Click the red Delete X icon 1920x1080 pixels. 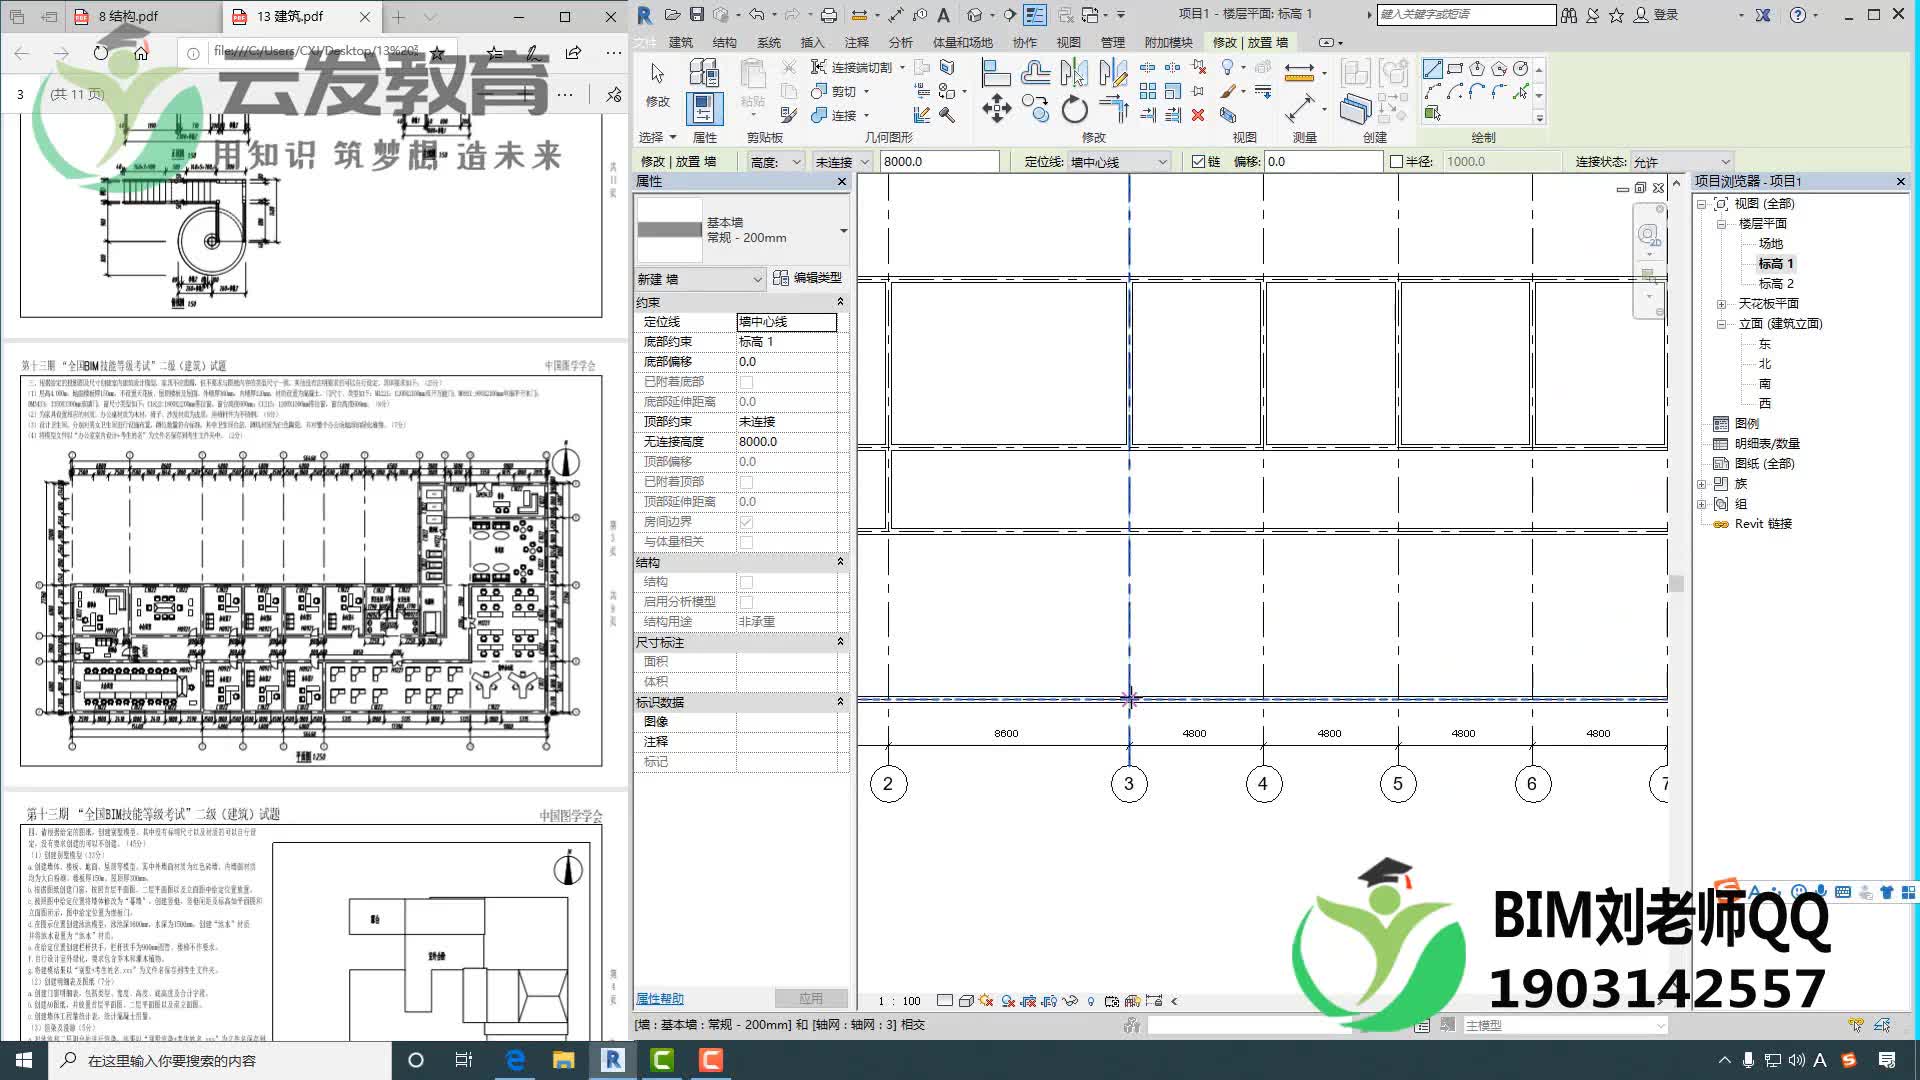1198,115
